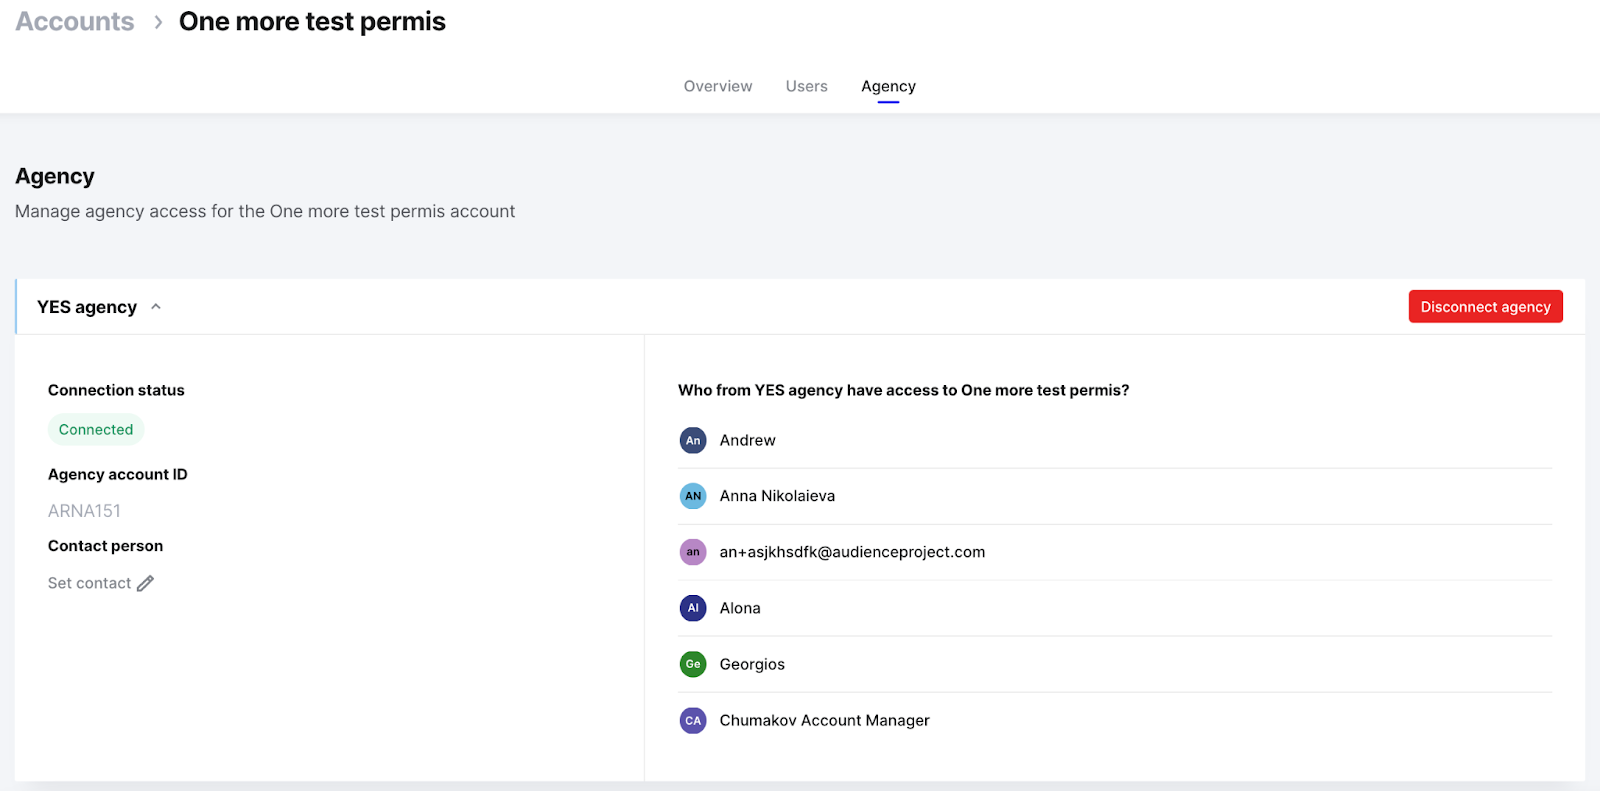Click Andrew's 'An' avatar icon

(x=693, y=440)
